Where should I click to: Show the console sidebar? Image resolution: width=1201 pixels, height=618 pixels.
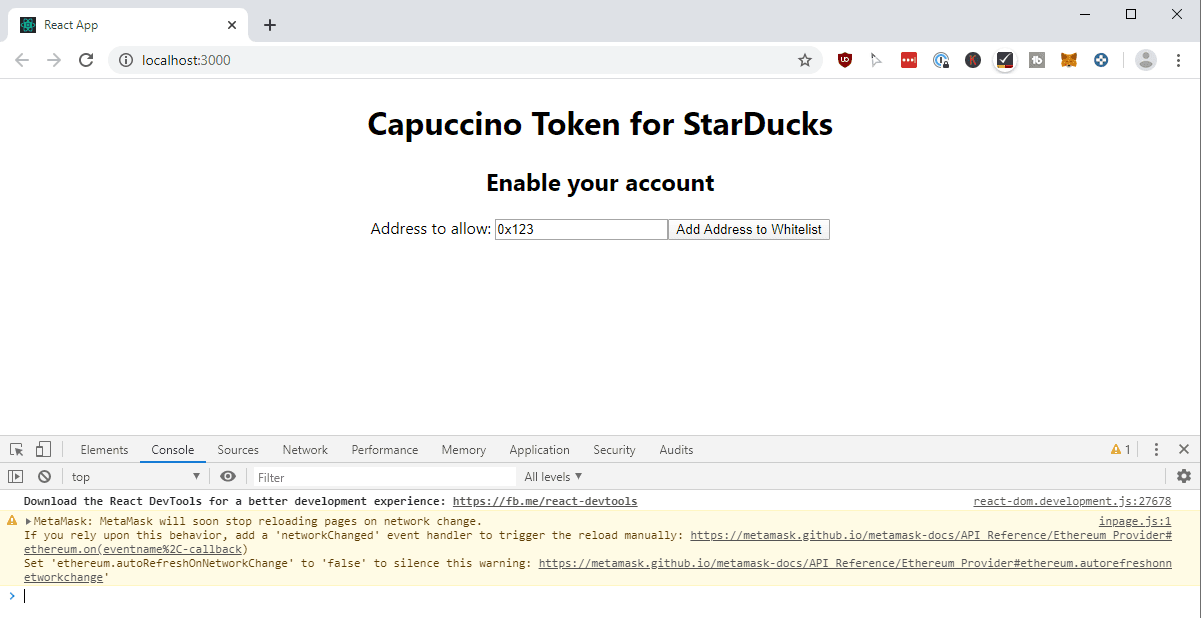click(15, 477)
